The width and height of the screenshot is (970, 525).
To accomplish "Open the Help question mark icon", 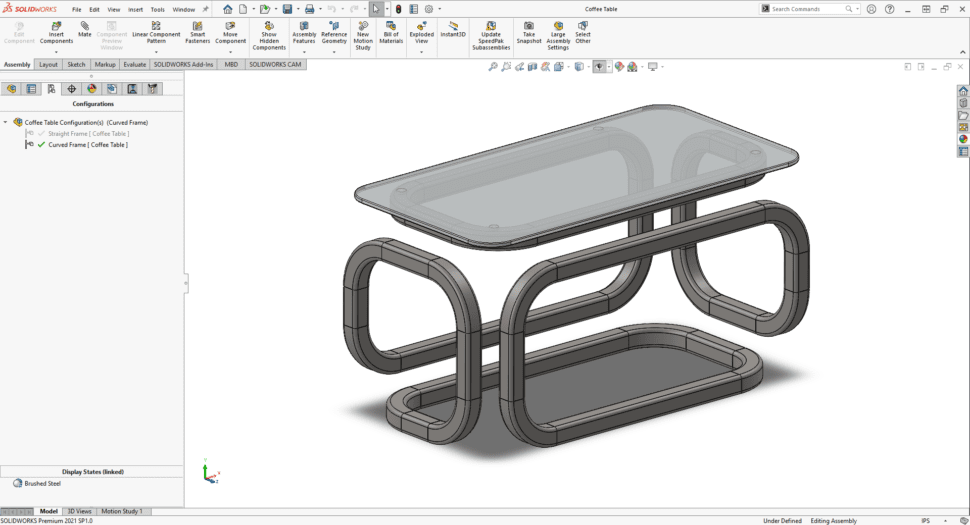I will click(x=890, y=9).
